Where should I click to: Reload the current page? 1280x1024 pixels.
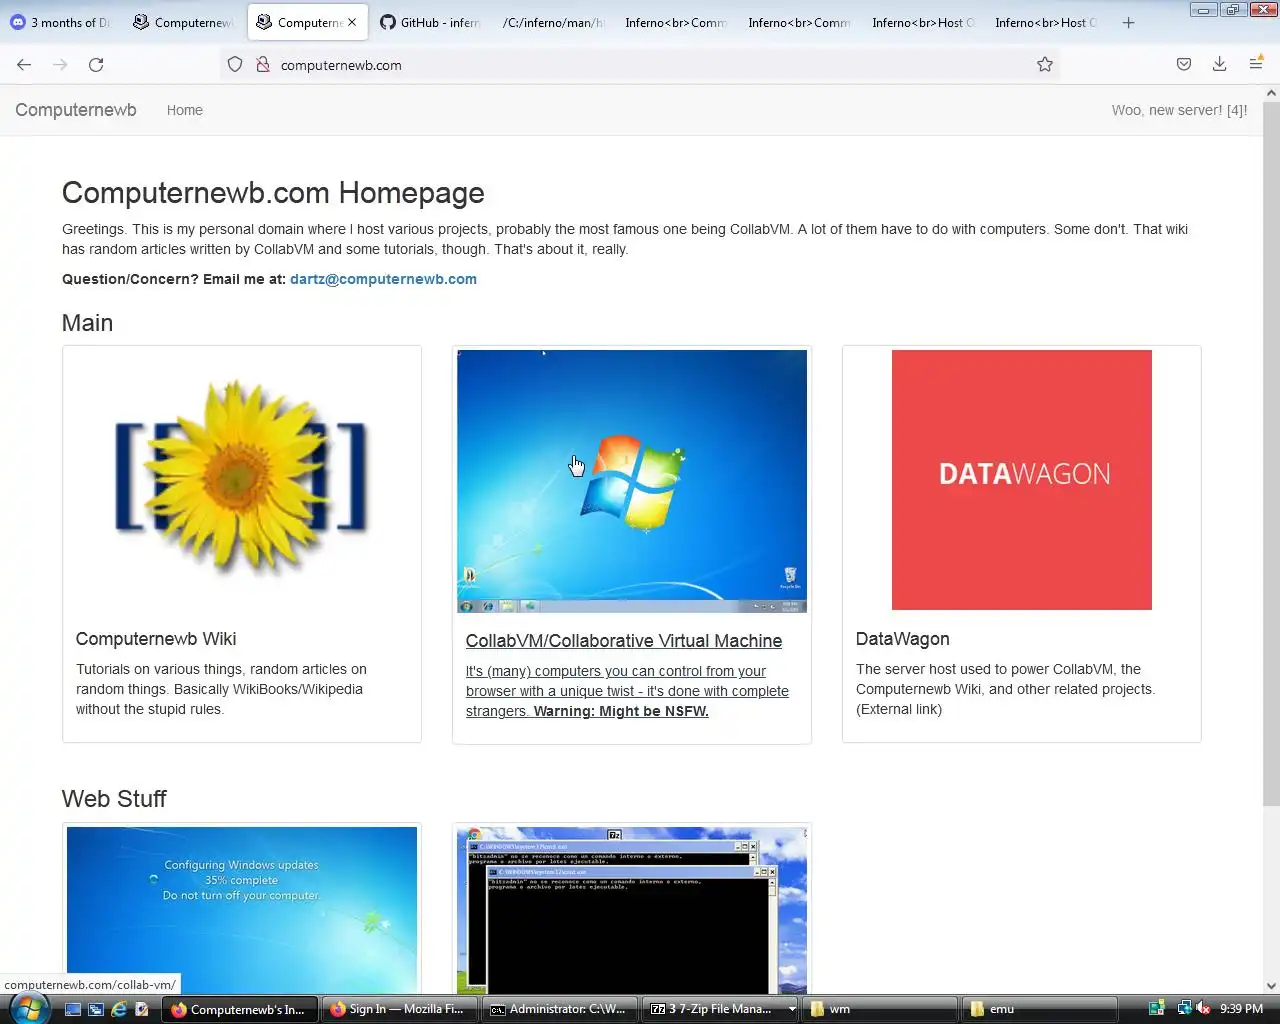click(96, 65)
